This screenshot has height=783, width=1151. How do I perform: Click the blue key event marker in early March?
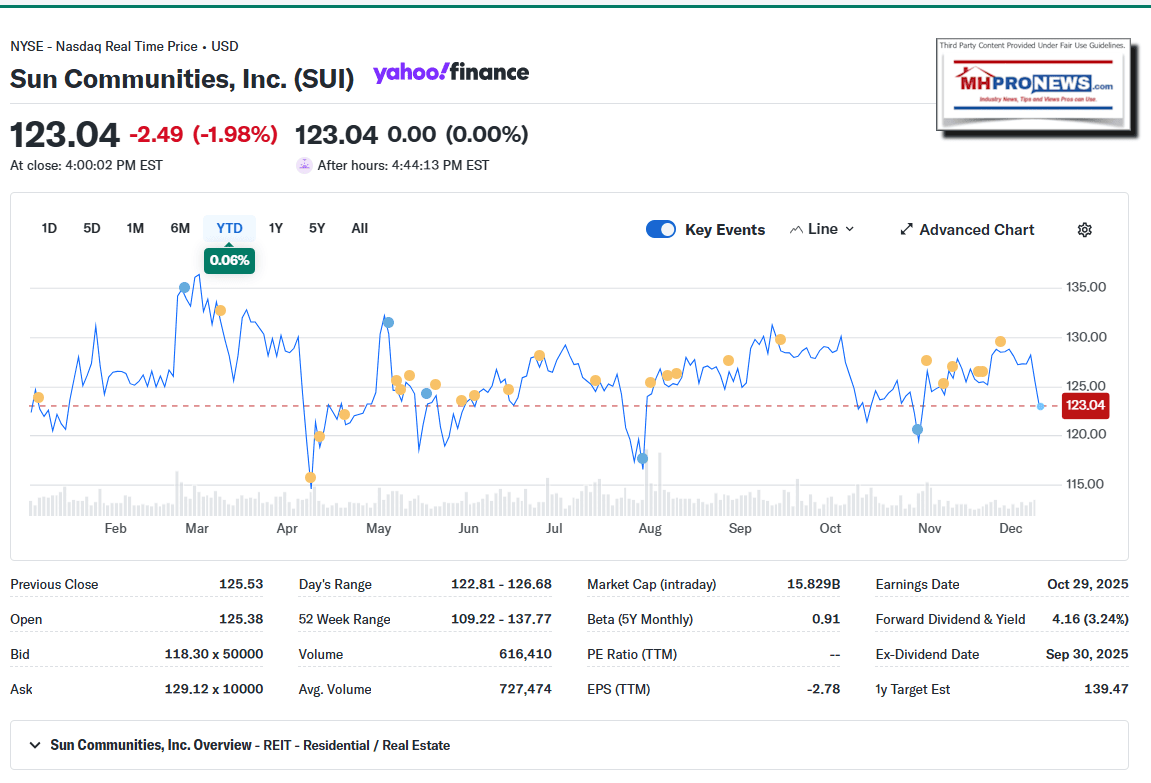pos(184,288)
